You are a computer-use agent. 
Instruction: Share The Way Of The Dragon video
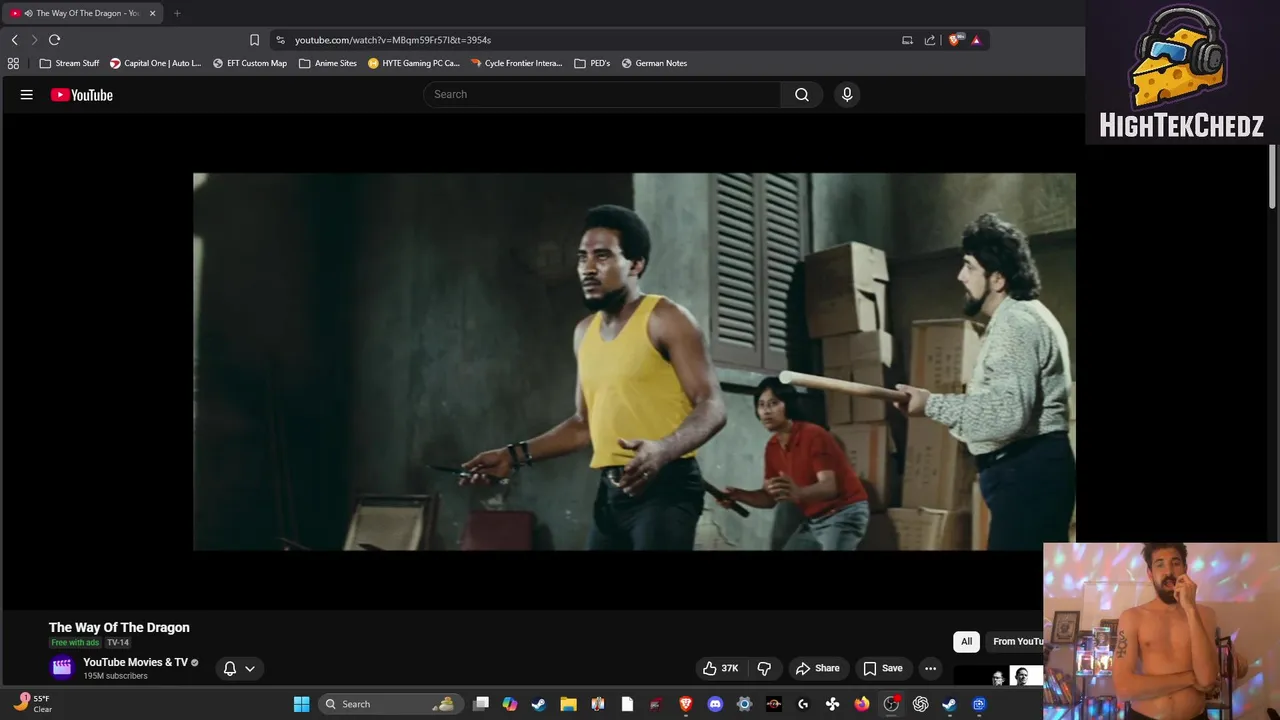click(x=817, y=668)
